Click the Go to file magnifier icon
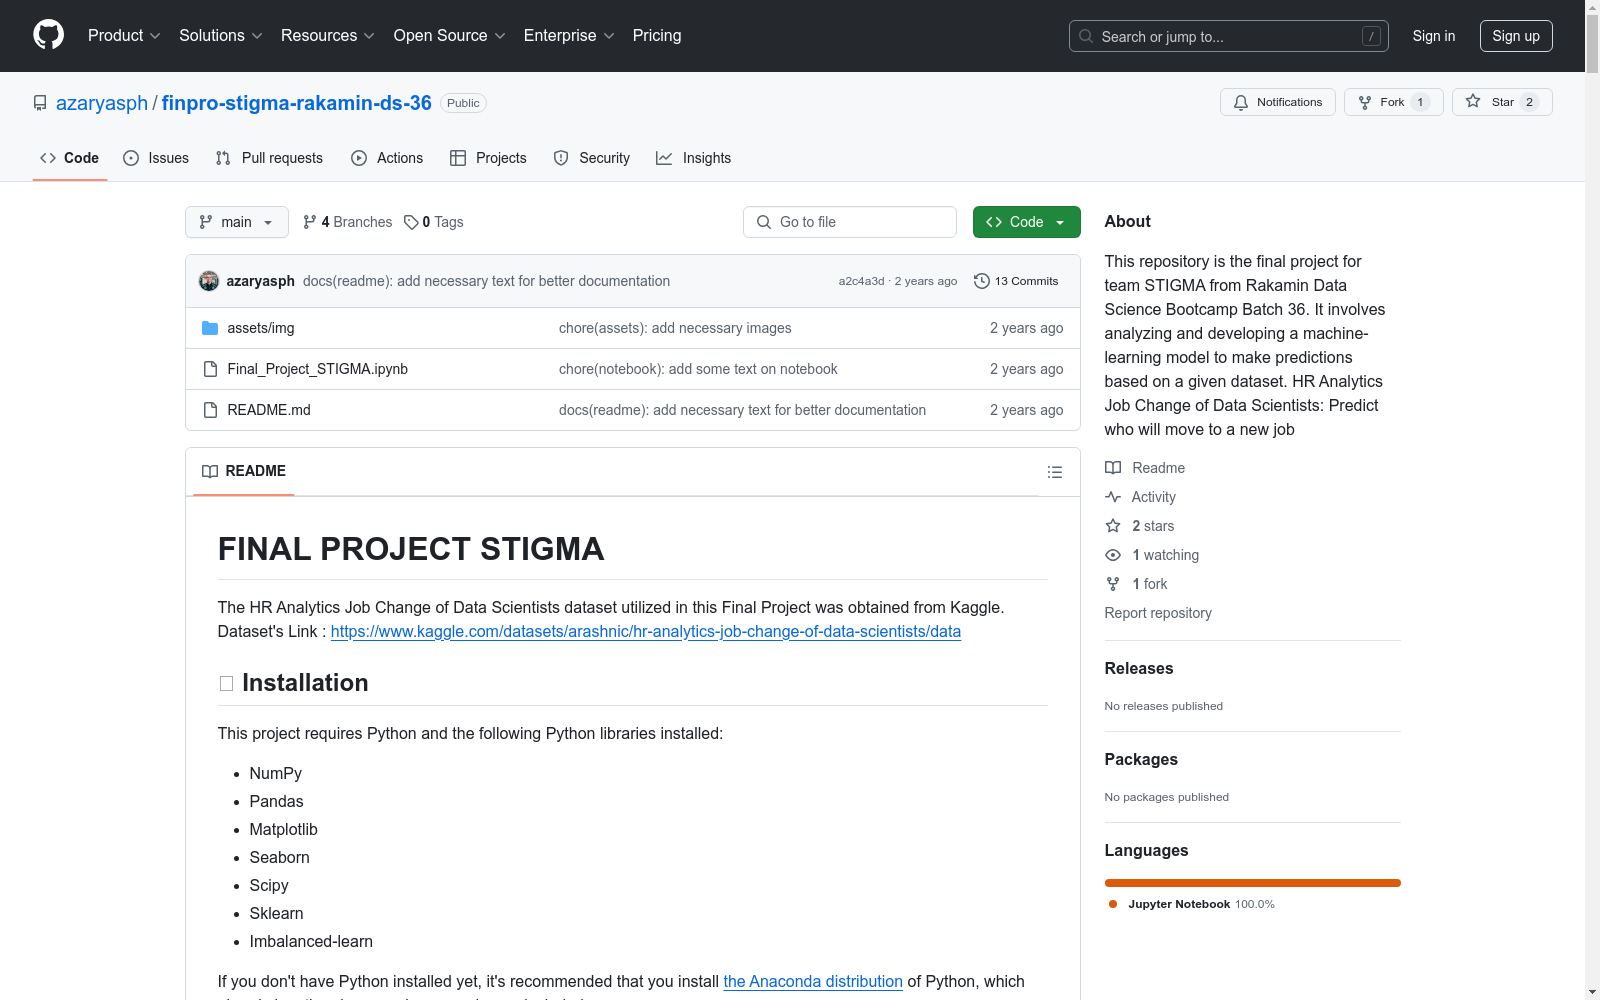 [764, 222]
